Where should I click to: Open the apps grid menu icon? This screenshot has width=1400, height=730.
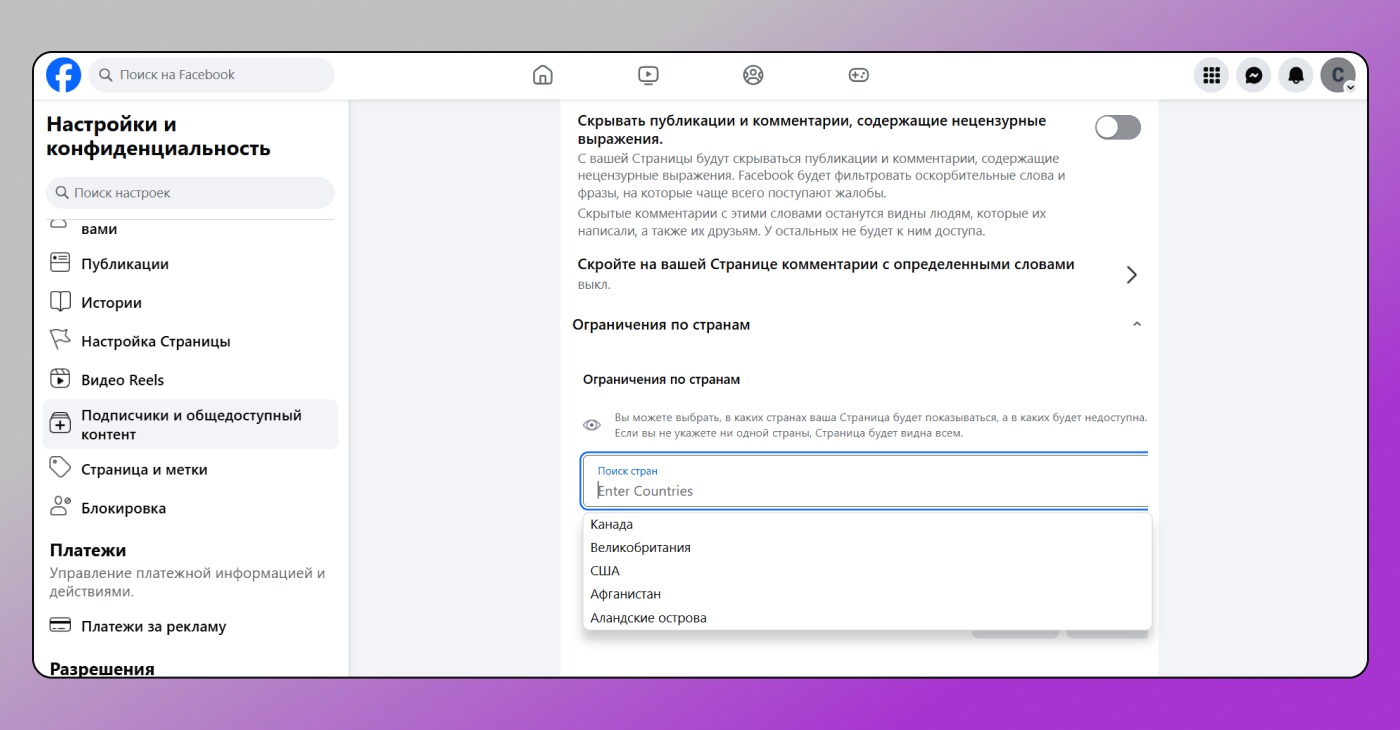[1211, 74]
